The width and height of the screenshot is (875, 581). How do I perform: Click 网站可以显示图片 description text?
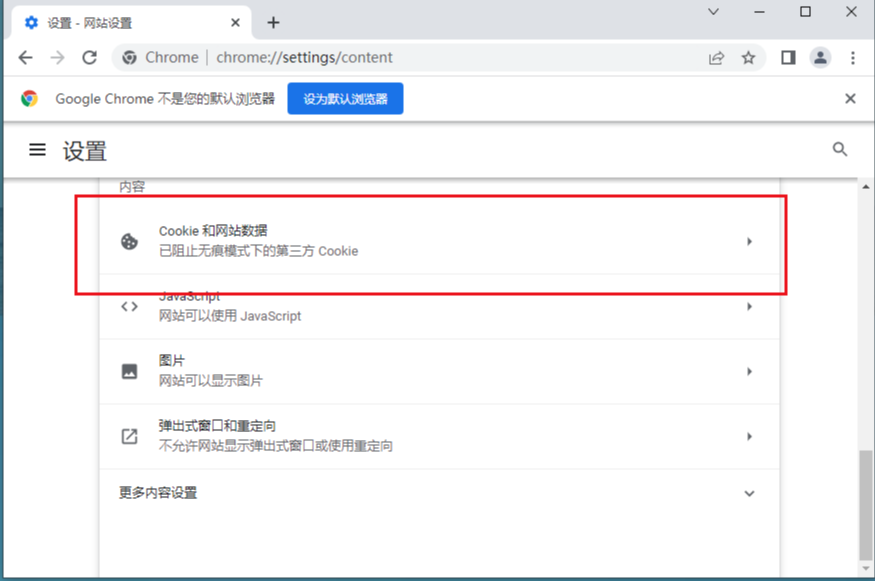[x=210, y=381]
